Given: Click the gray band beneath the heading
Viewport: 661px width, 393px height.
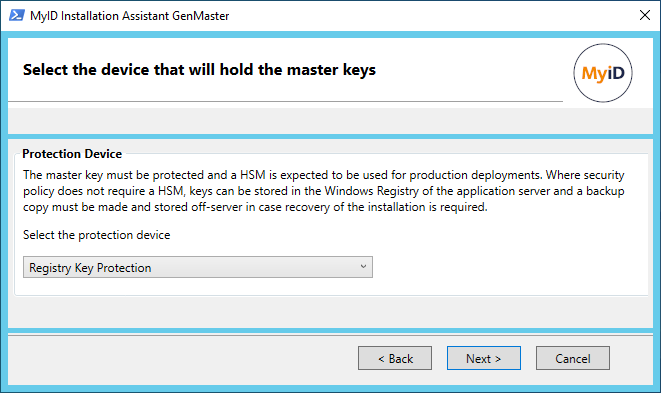Looking at the screenshot, I should point(330,121).
